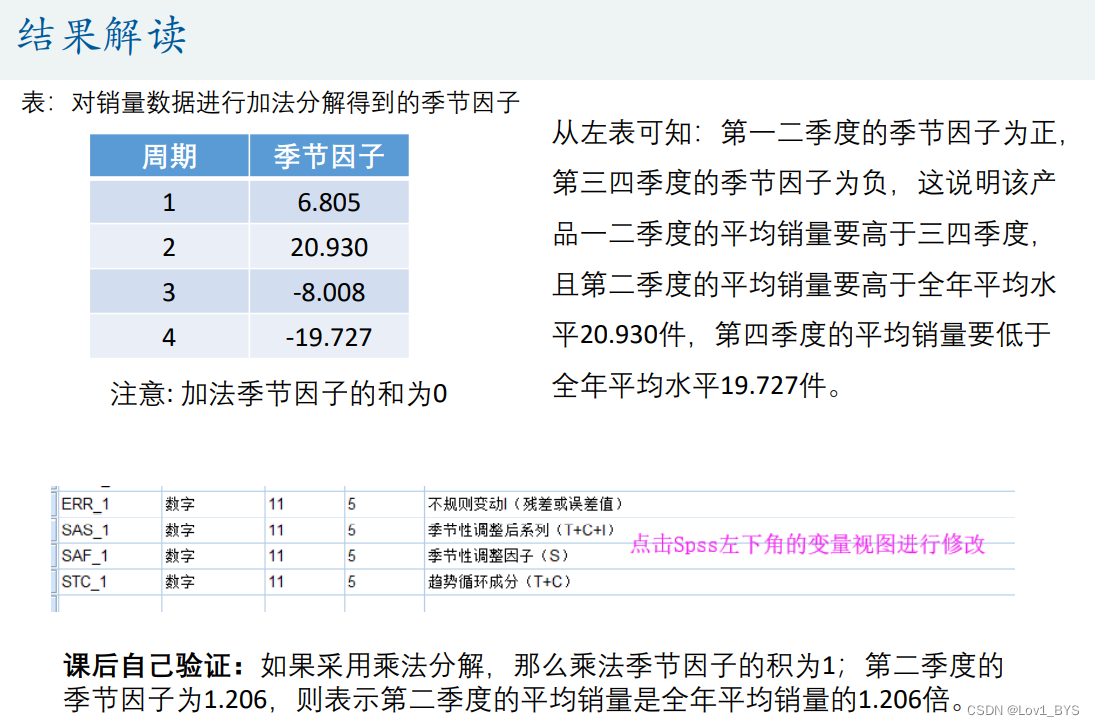Select the SAS_1 variable name cell
Image resolution: width=1095 pixels, height=726 pixels.
pyautogui.click(x=86, y=530)
